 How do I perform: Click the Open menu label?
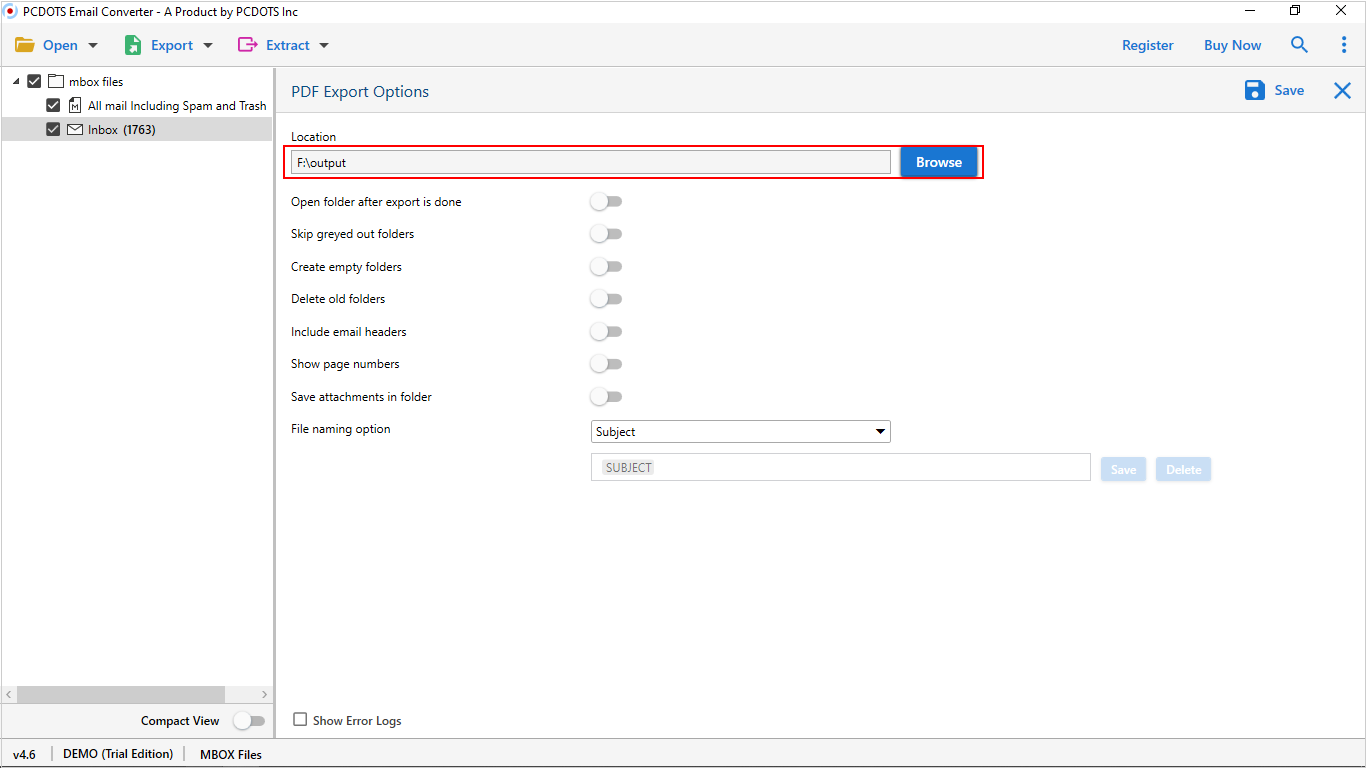[x=60, y=45]
